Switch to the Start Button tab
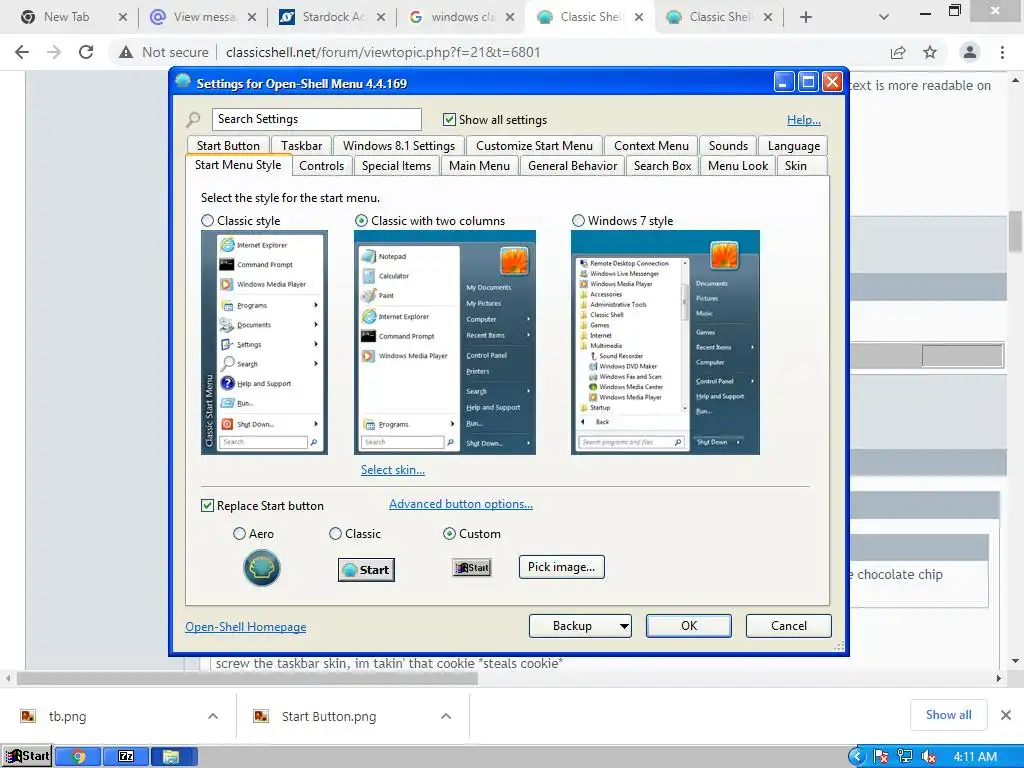The image size is (1024, 768). [228, 146]
